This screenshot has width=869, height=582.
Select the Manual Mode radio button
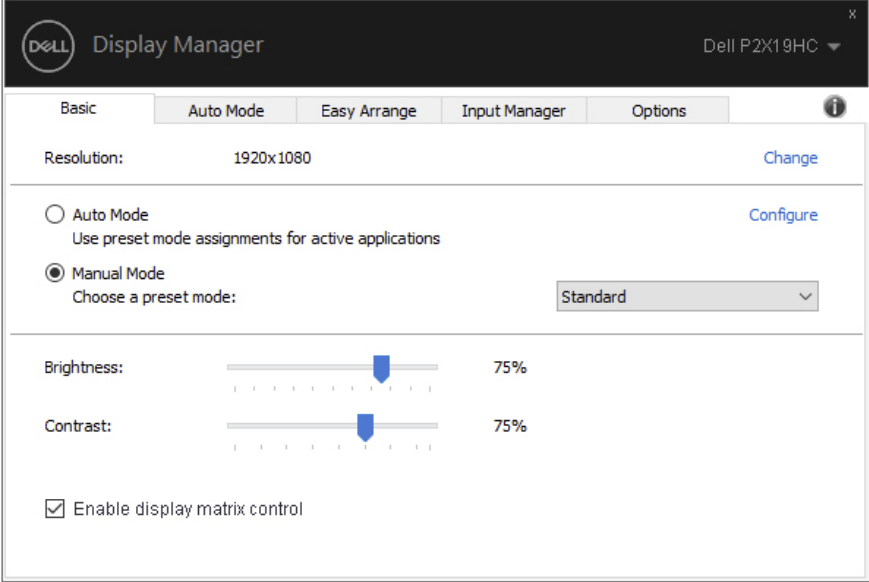click(55, 273)
